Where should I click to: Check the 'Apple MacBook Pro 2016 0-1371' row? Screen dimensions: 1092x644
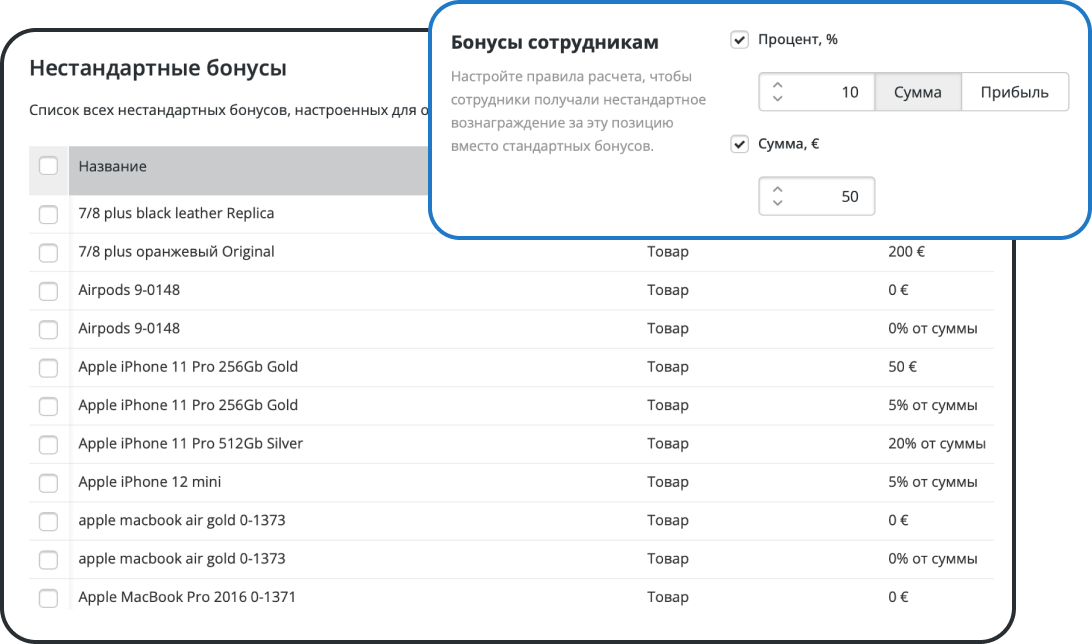point(48,598)
